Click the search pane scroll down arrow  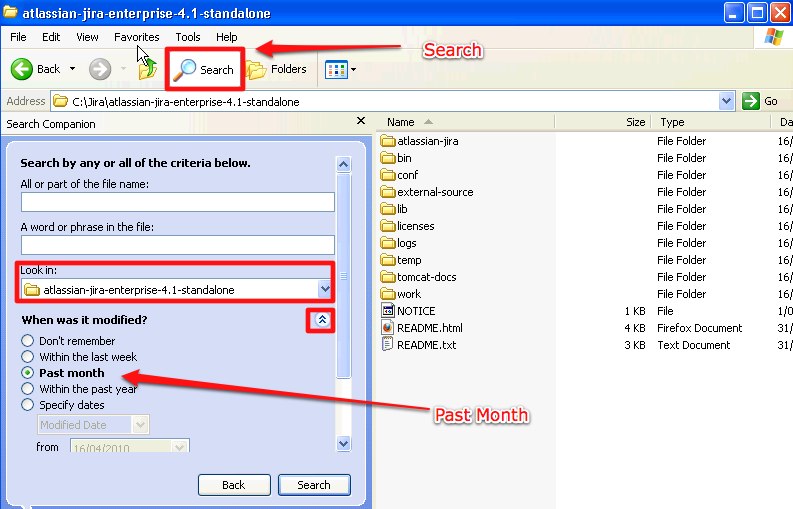click(x=343, y=444)
